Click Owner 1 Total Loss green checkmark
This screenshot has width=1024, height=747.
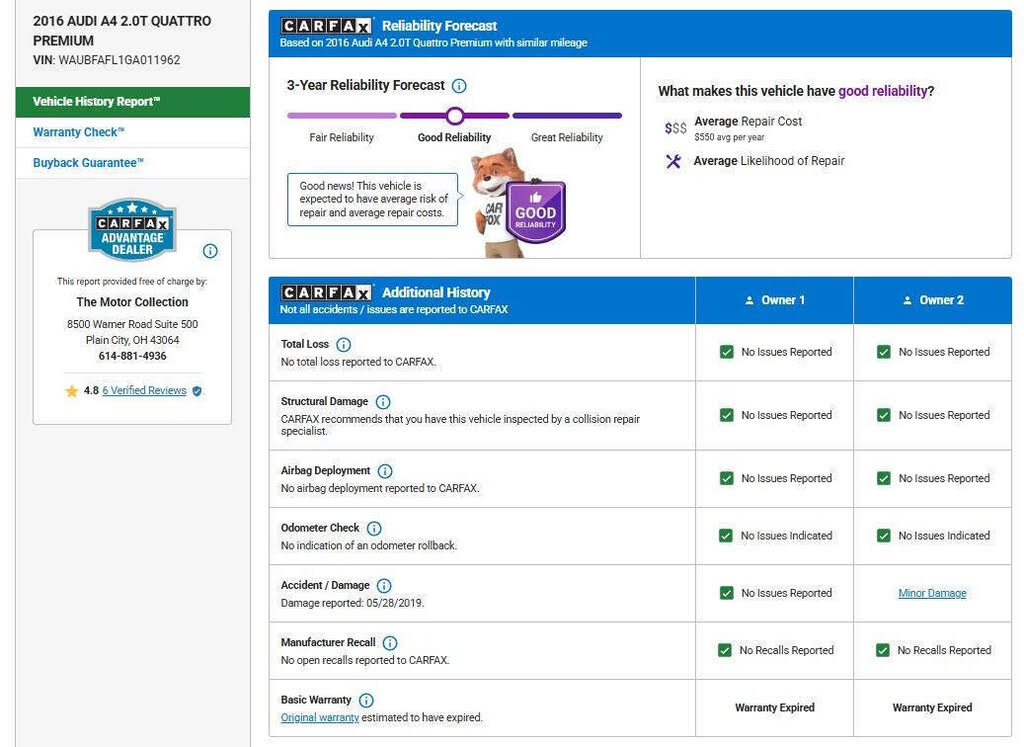pos(727,352)
